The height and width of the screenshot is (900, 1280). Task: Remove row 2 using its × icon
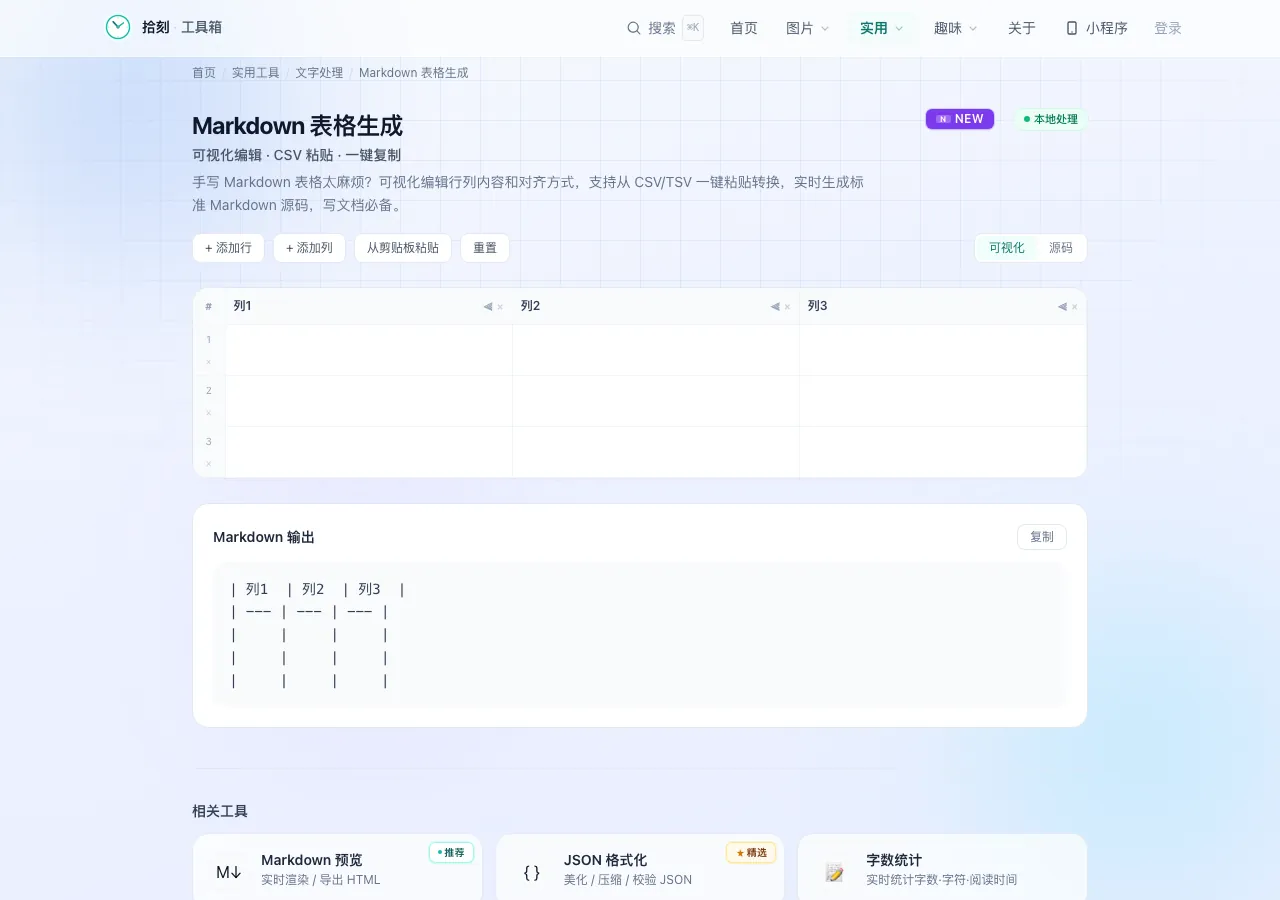[x=209, y=413]
